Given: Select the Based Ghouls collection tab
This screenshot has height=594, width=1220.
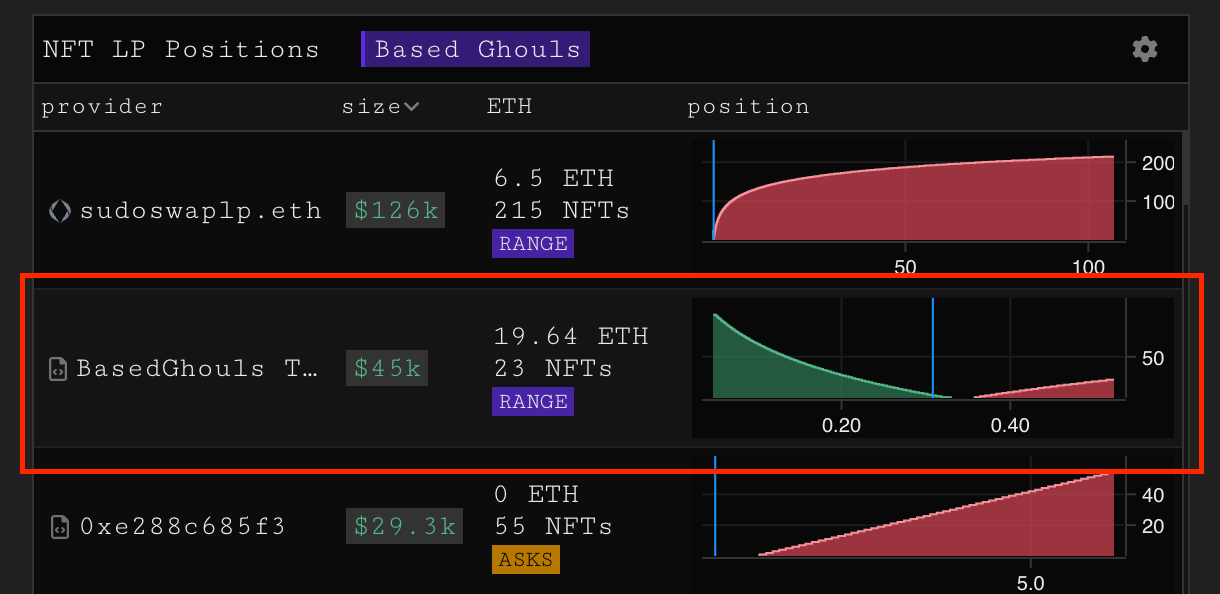Looking at the screenshot, I should pos(476,49).
